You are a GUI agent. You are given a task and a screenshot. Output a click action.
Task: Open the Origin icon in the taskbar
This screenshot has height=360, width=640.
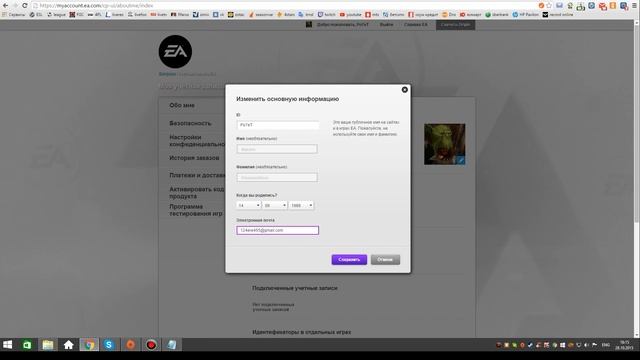click(130, 345)
